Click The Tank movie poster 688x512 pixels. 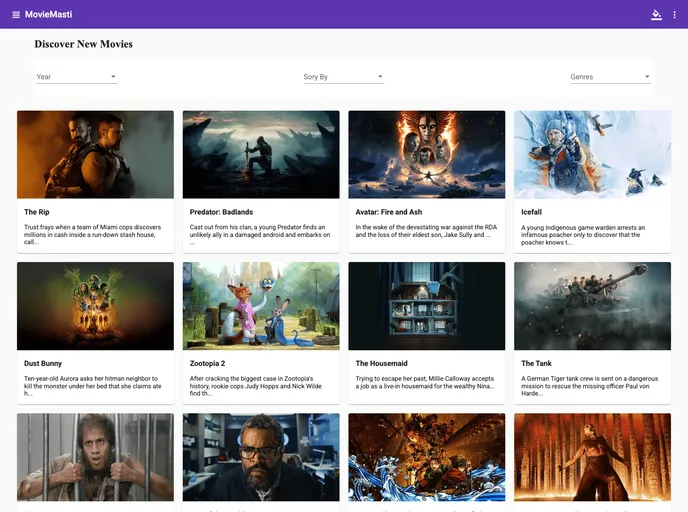(x=592, y=306)
